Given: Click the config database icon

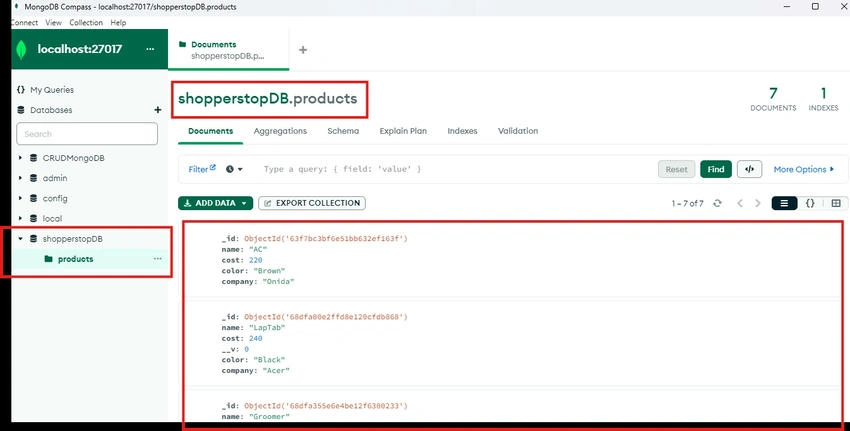Looking at the screenshot, I should click(34, 198).
